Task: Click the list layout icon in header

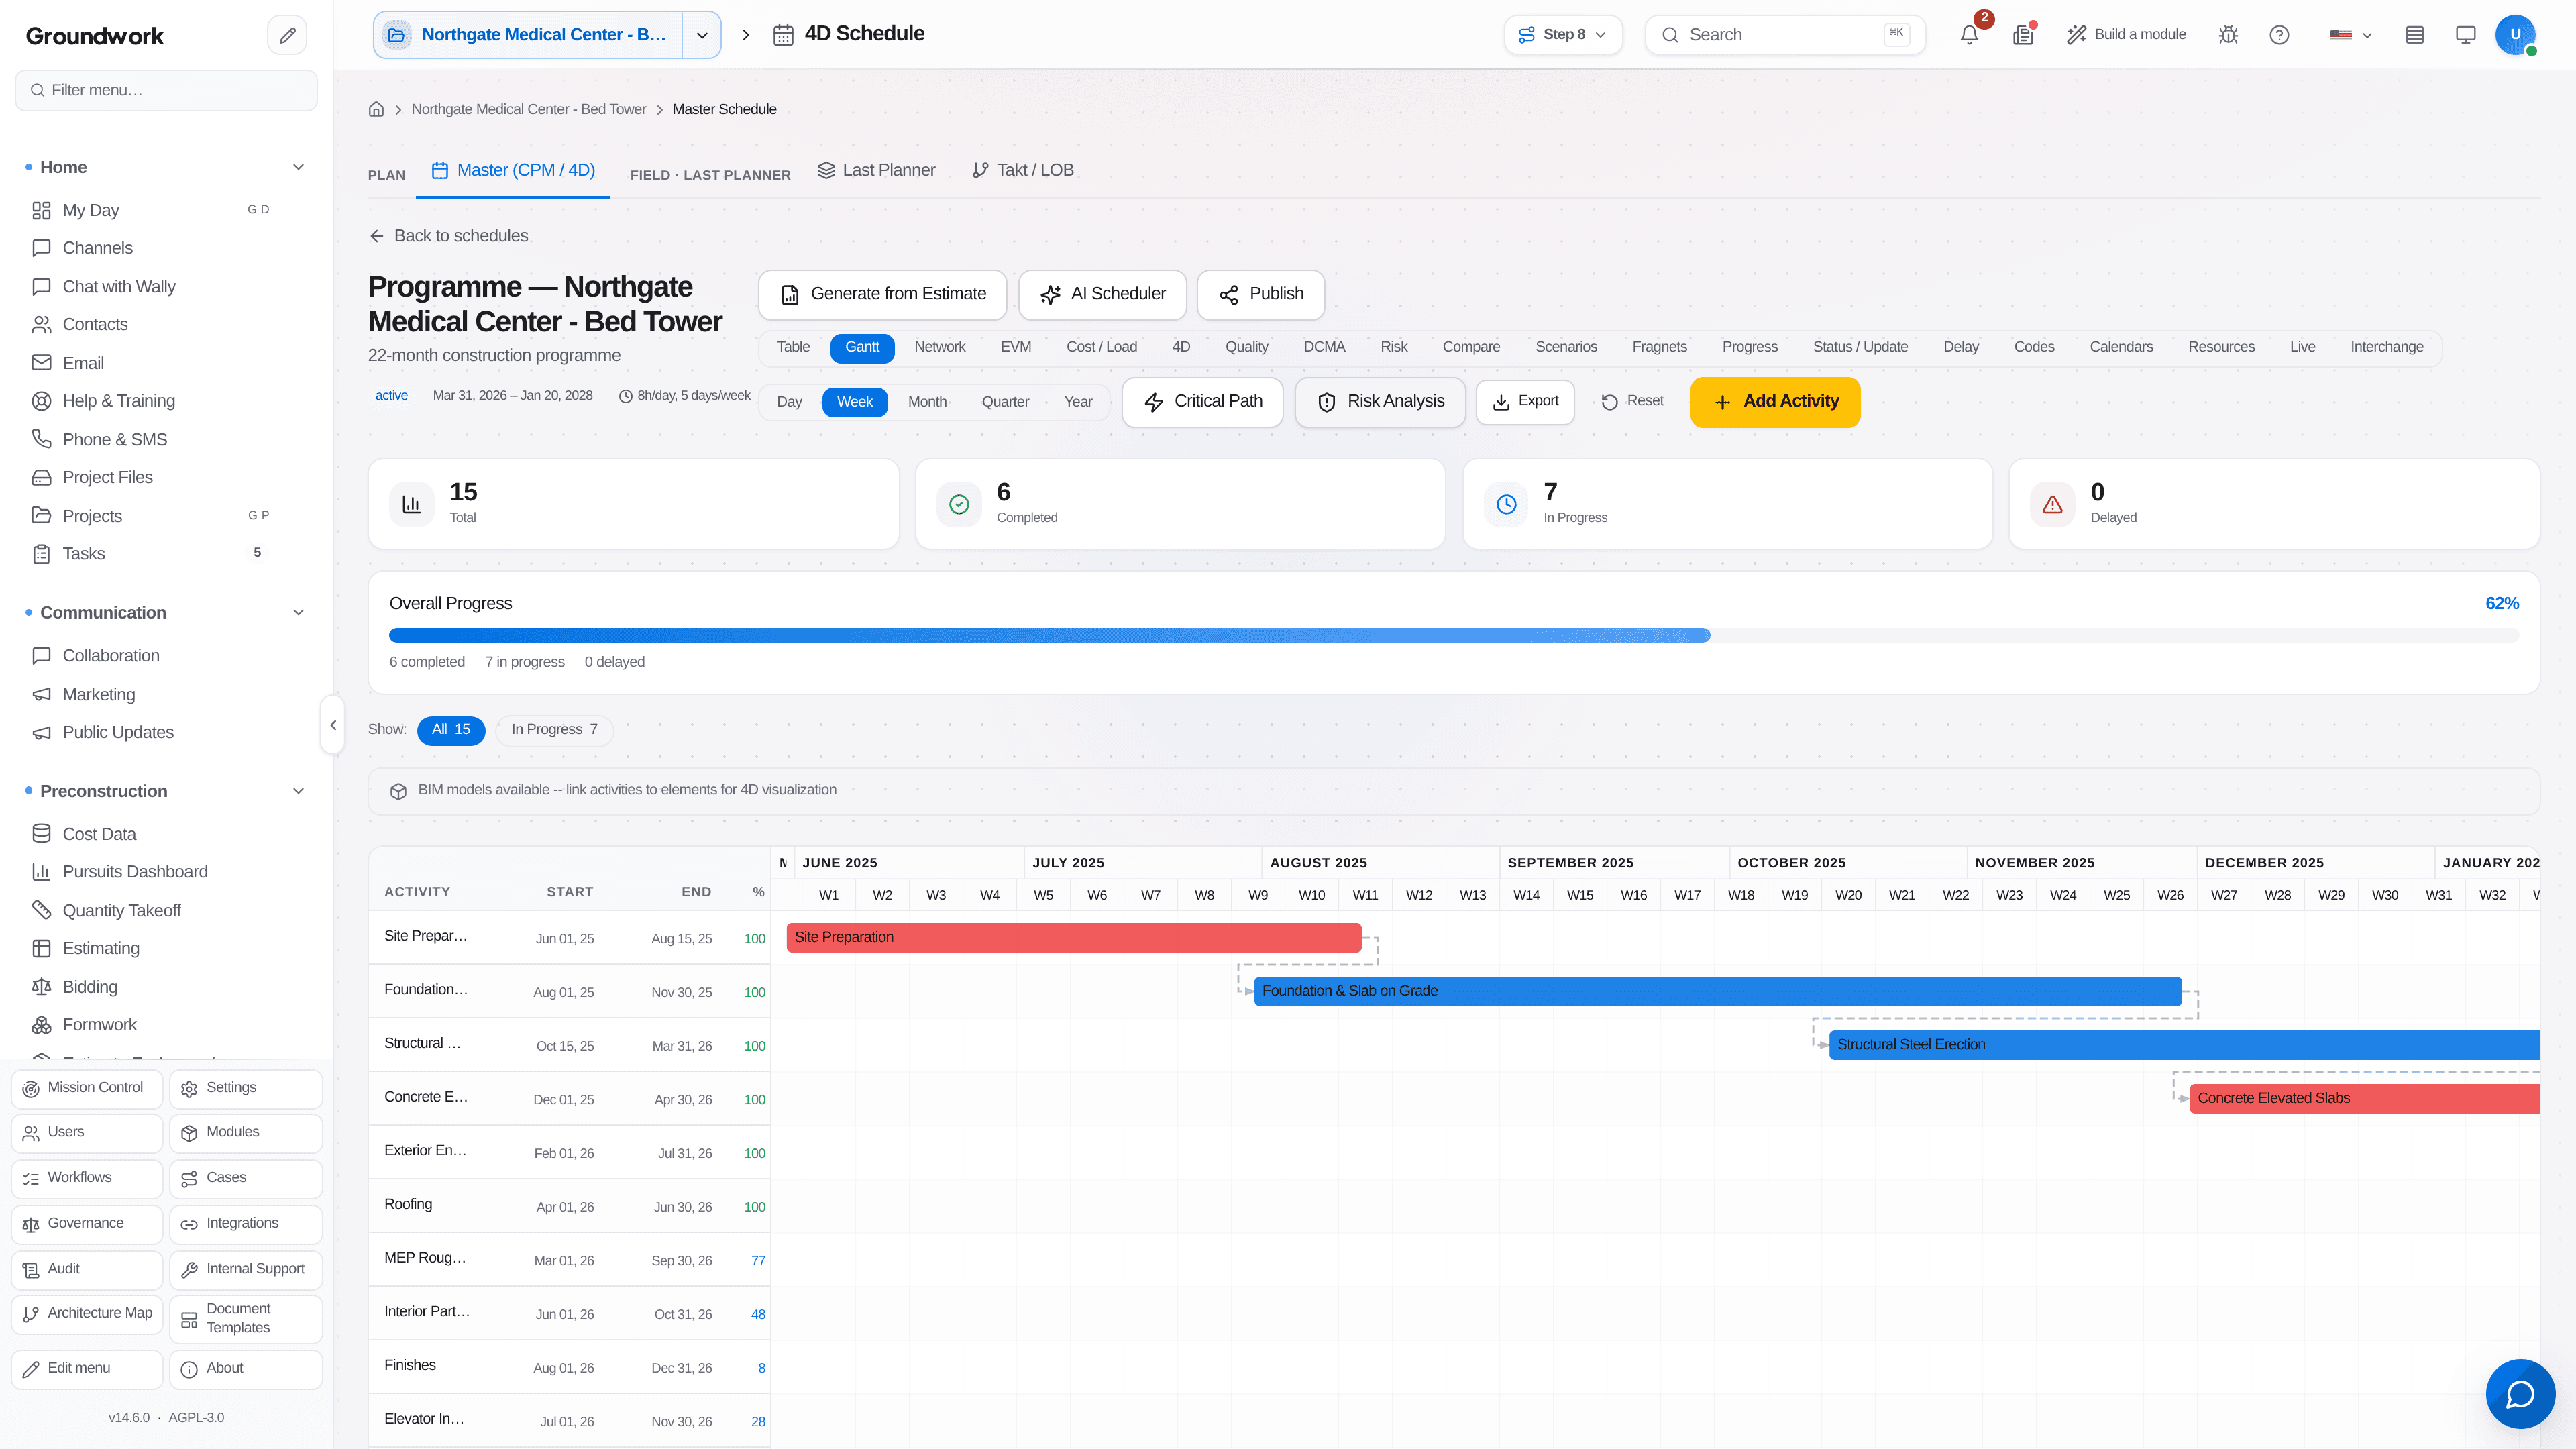Action: (2414, 35)
